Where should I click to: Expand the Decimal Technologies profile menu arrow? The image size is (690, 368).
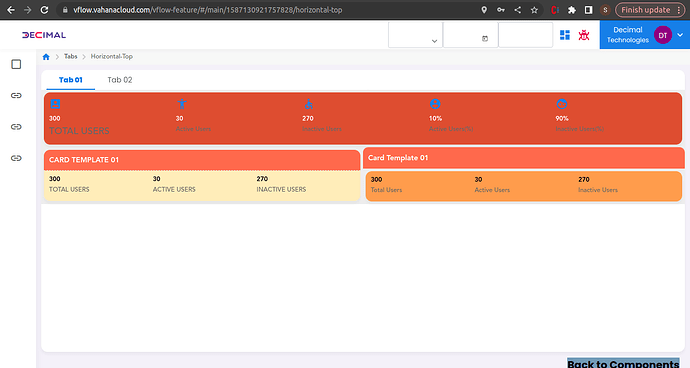coord(680,35)
